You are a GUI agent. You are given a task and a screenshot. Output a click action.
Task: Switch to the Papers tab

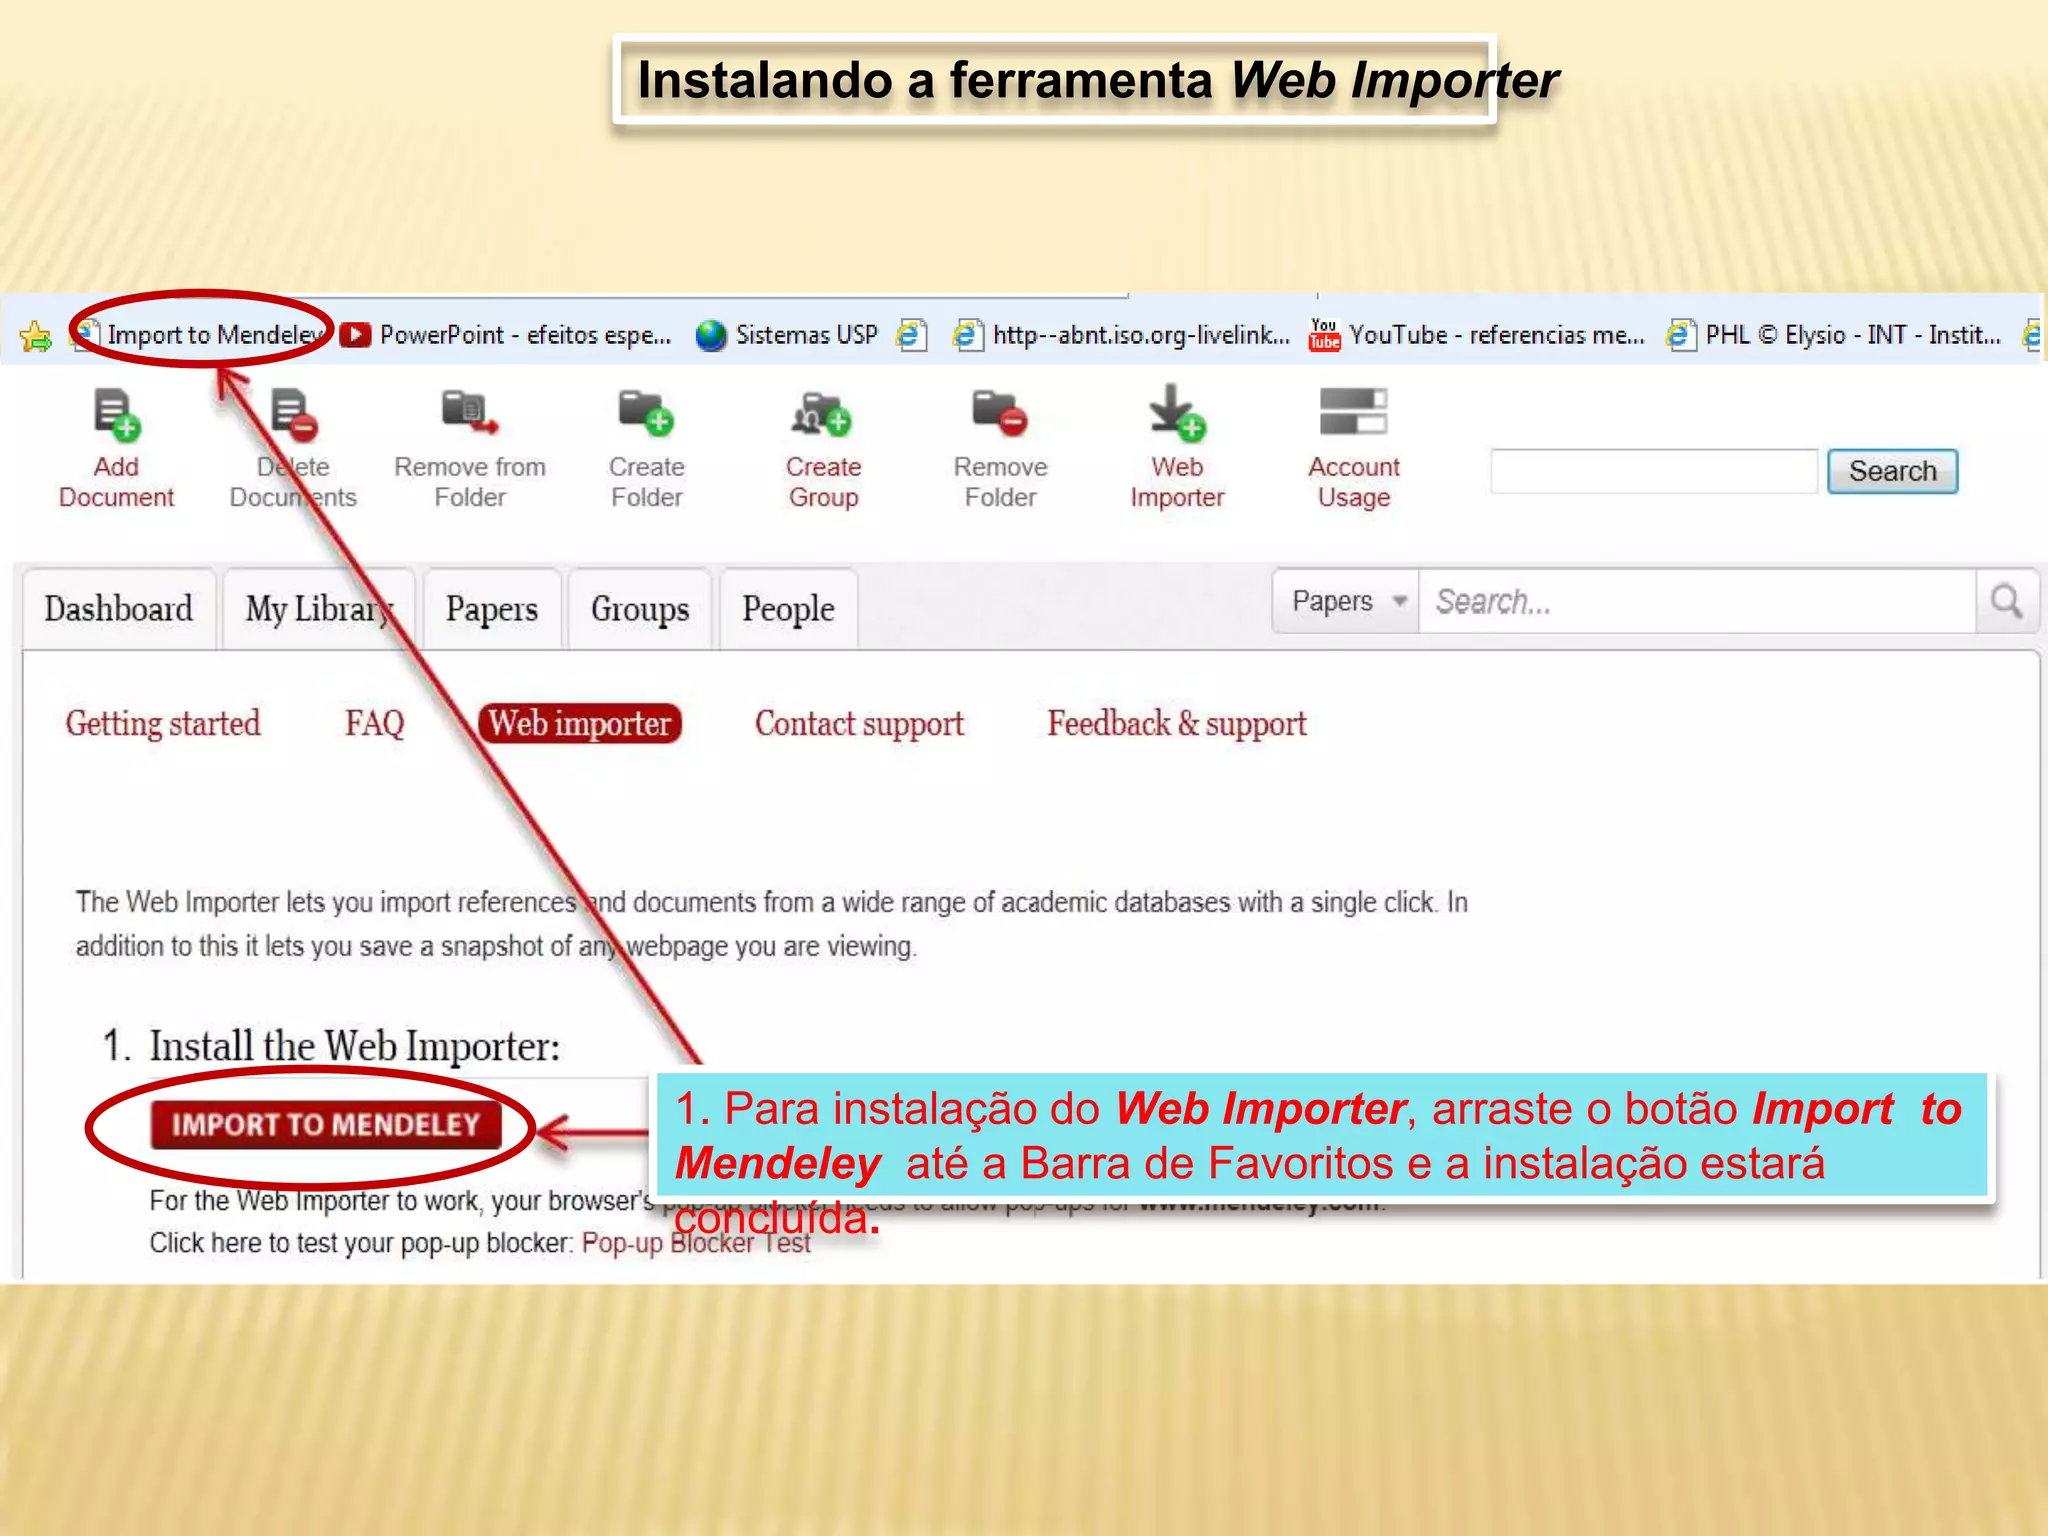point(492,609)
